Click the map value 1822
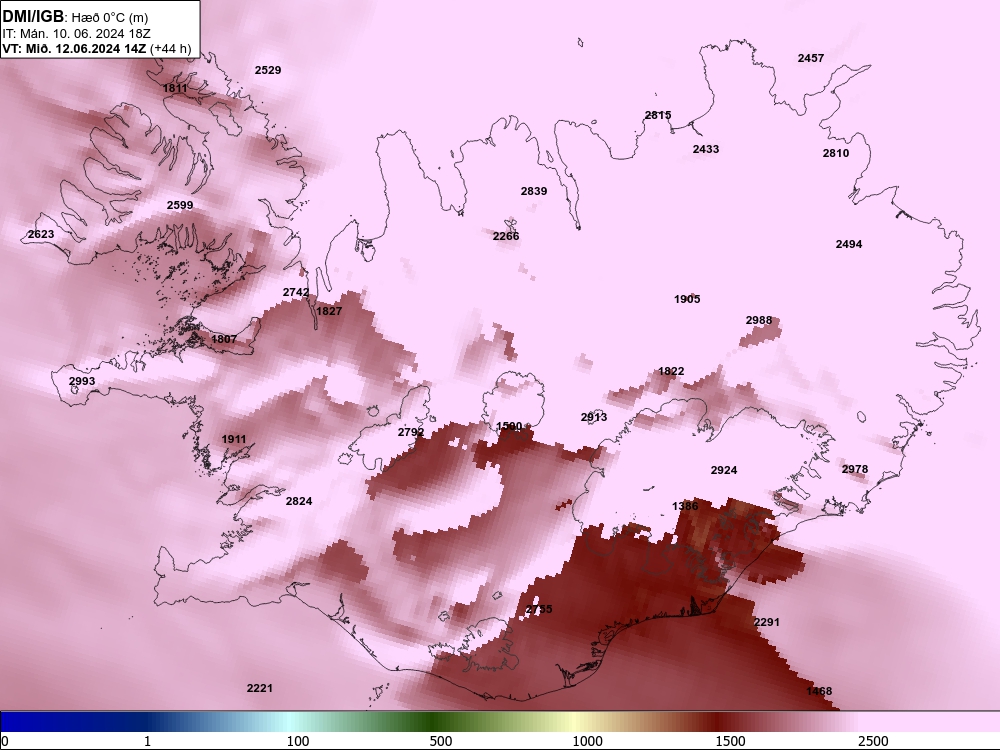Screen dimensions: 1000x750 [x=671, y=371]
